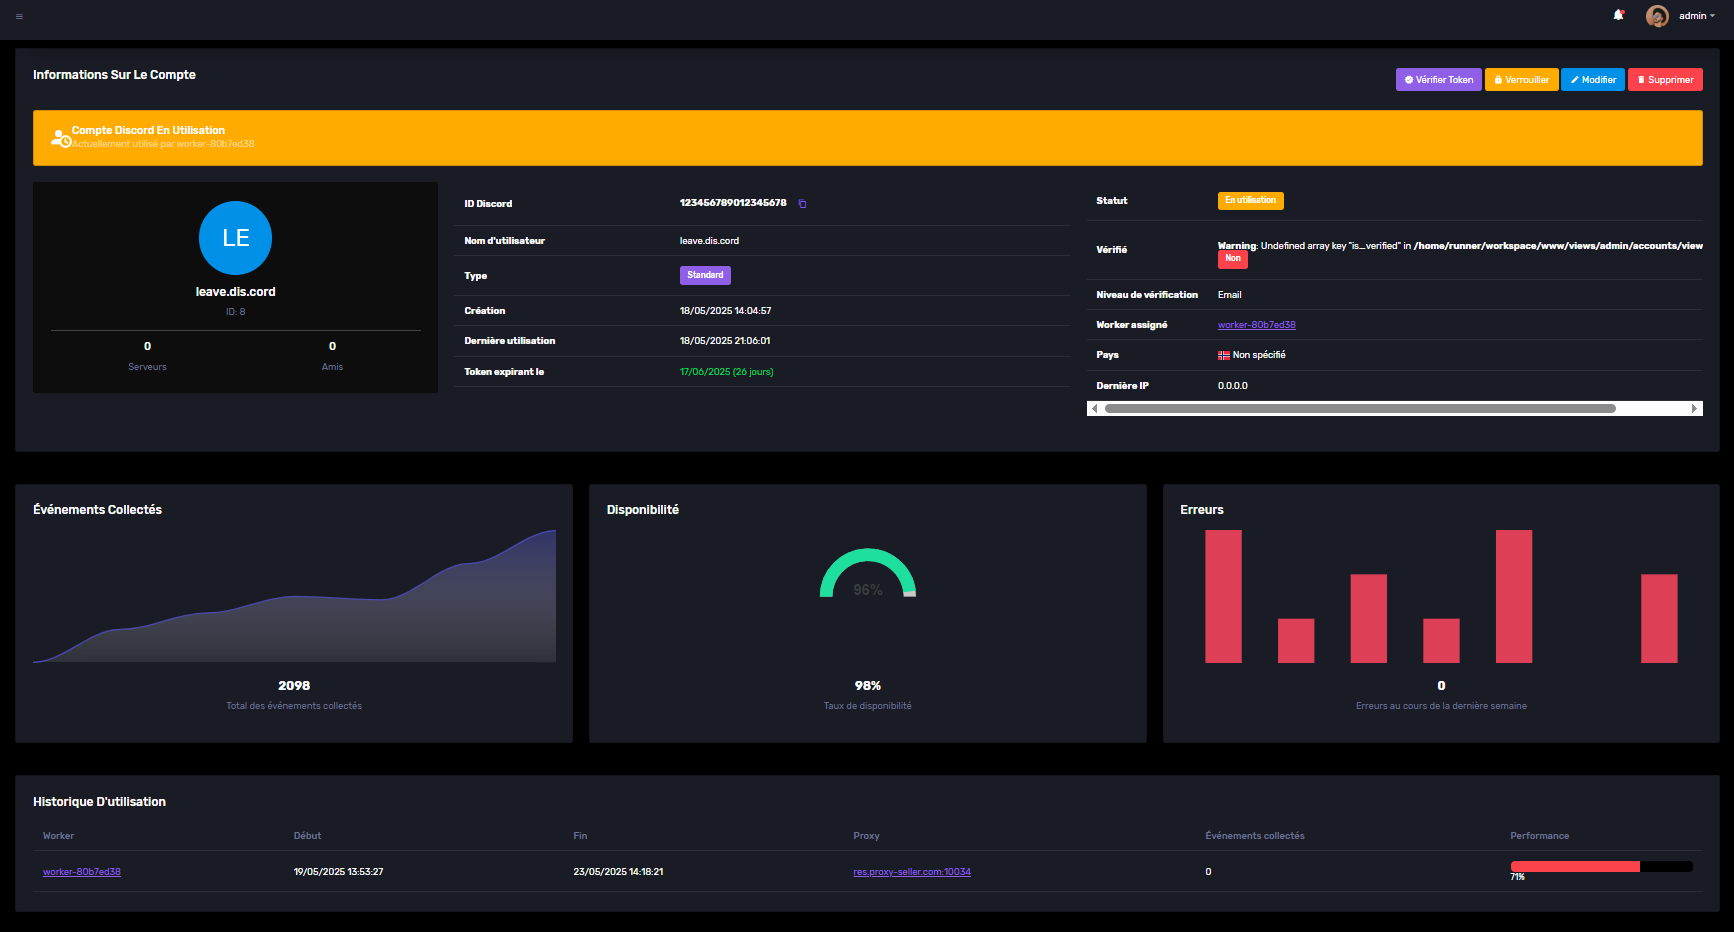
Task: Open the Historique D'utilisation section
Action: click(x=99, y=801)
